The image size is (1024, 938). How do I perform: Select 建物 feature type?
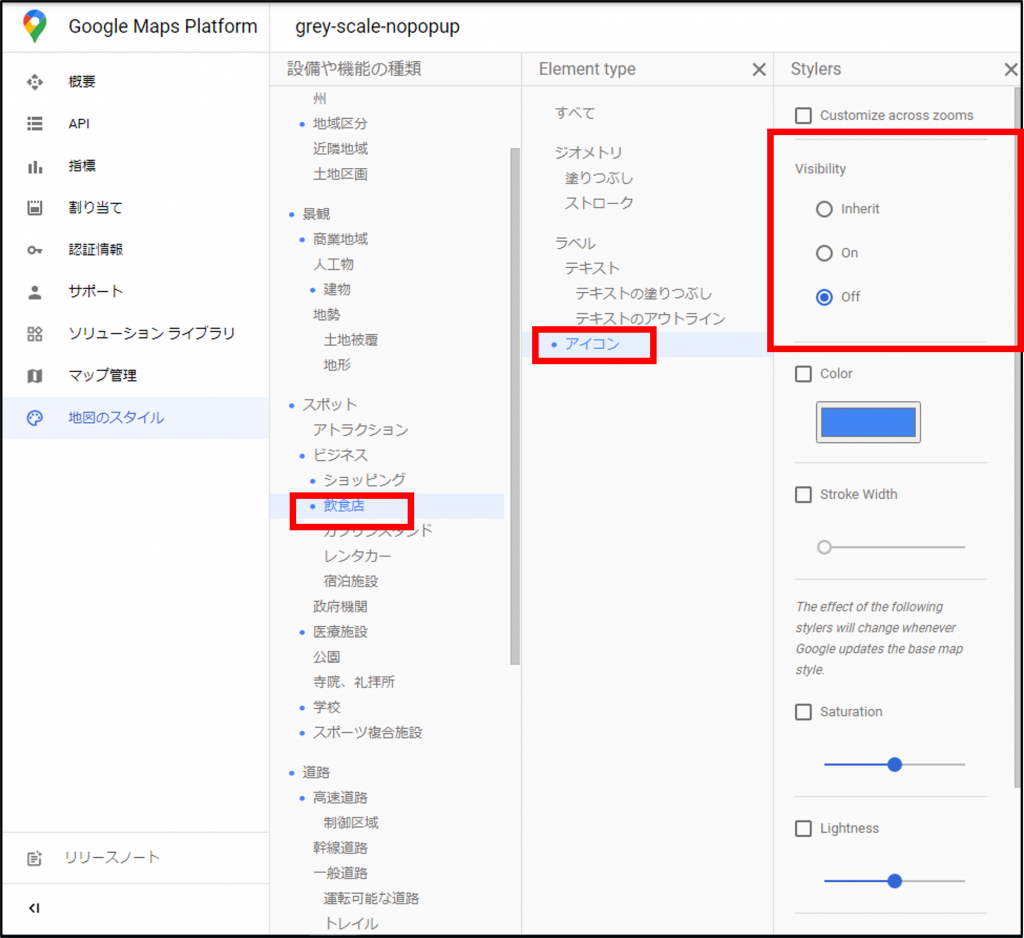(337, 289)
